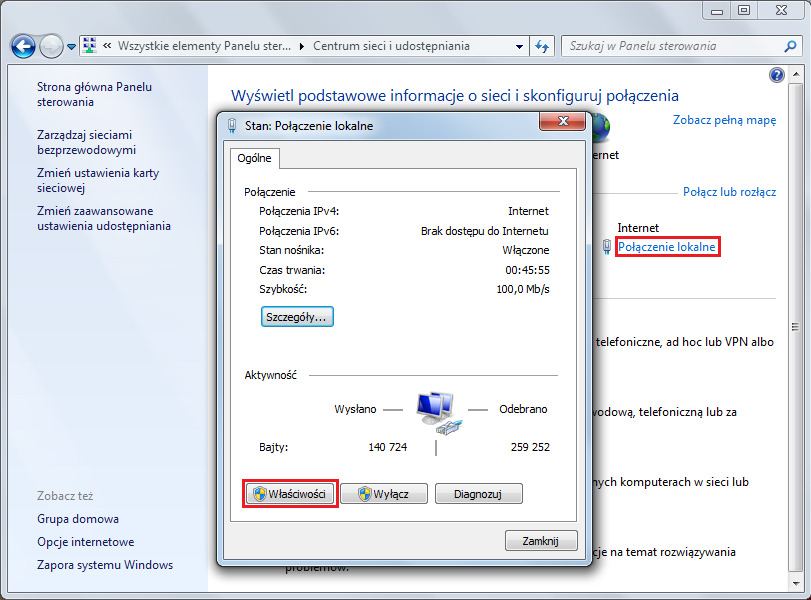
Task: Maximize the Control Panel window
Action: pos(744,10)
